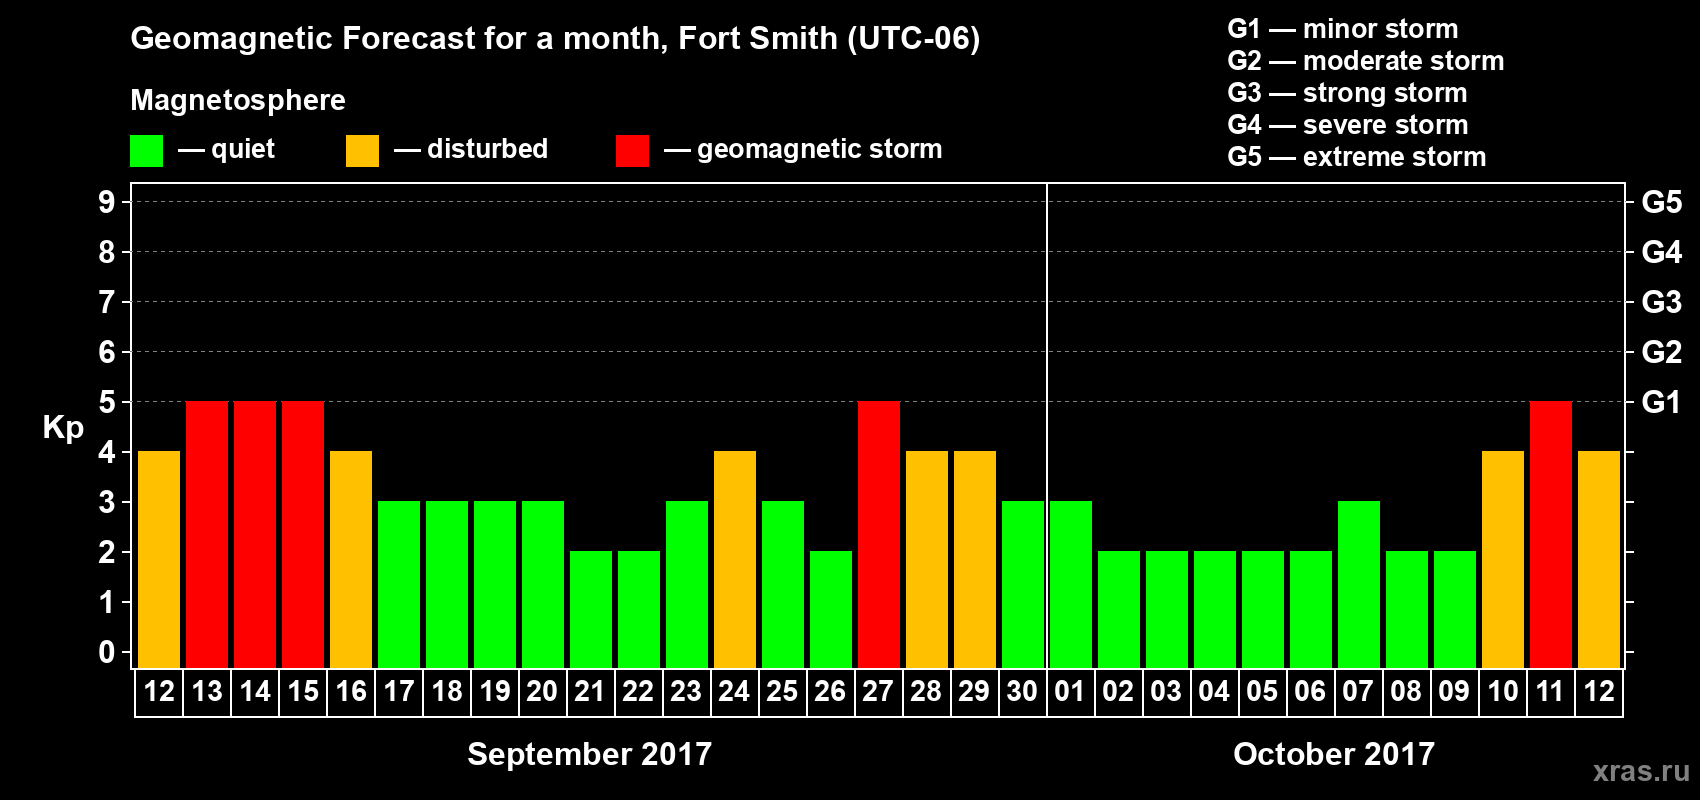Viewport: 1700px width, 800px height.
Task: Click date label 25 on the axis
Action: tap(782, 691)
